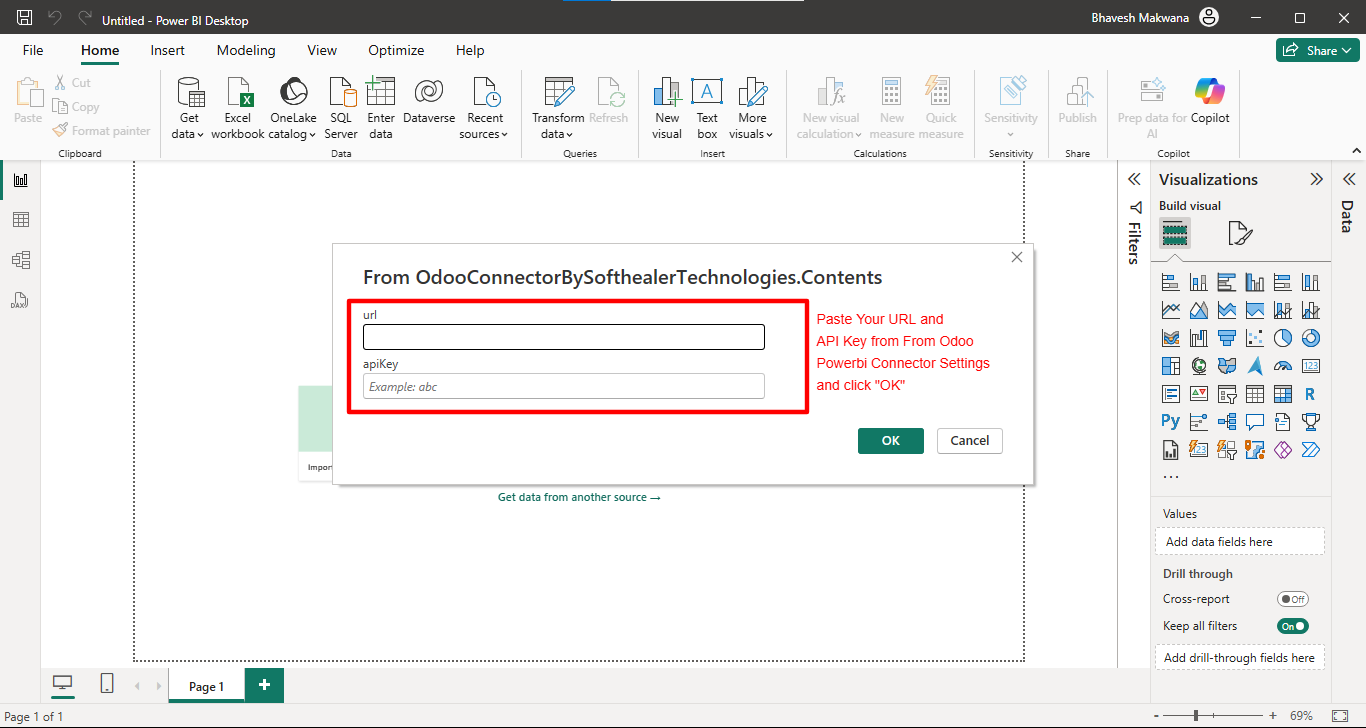Image resolution: width=1366 pixels, height=728 pixels.
Task: Click Get data from another source link
Action: click(580, 497)
